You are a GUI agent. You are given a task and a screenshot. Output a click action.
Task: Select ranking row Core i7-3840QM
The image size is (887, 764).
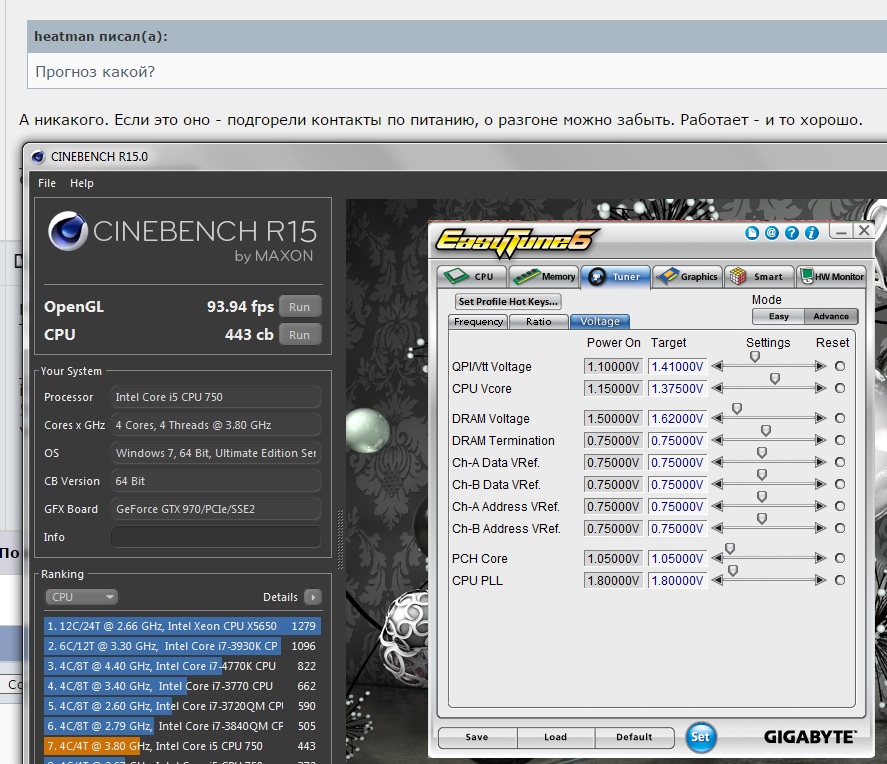tap(182, 726)
